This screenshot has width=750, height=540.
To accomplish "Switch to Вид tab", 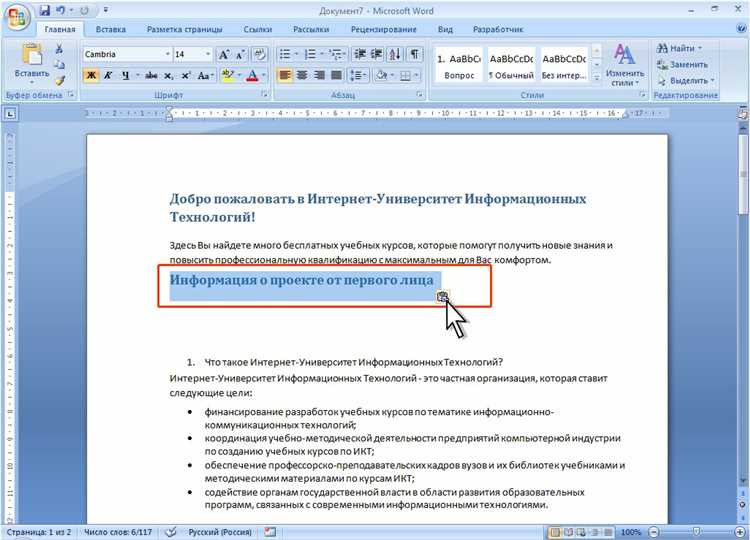I will pos(445,29).
